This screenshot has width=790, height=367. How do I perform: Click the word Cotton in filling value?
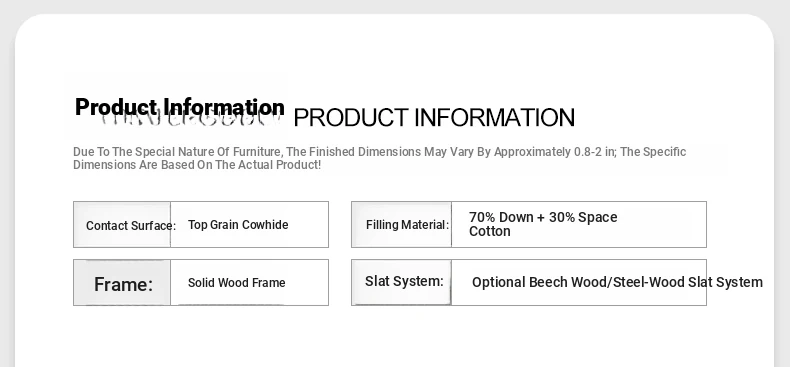(x=490, y=231)
